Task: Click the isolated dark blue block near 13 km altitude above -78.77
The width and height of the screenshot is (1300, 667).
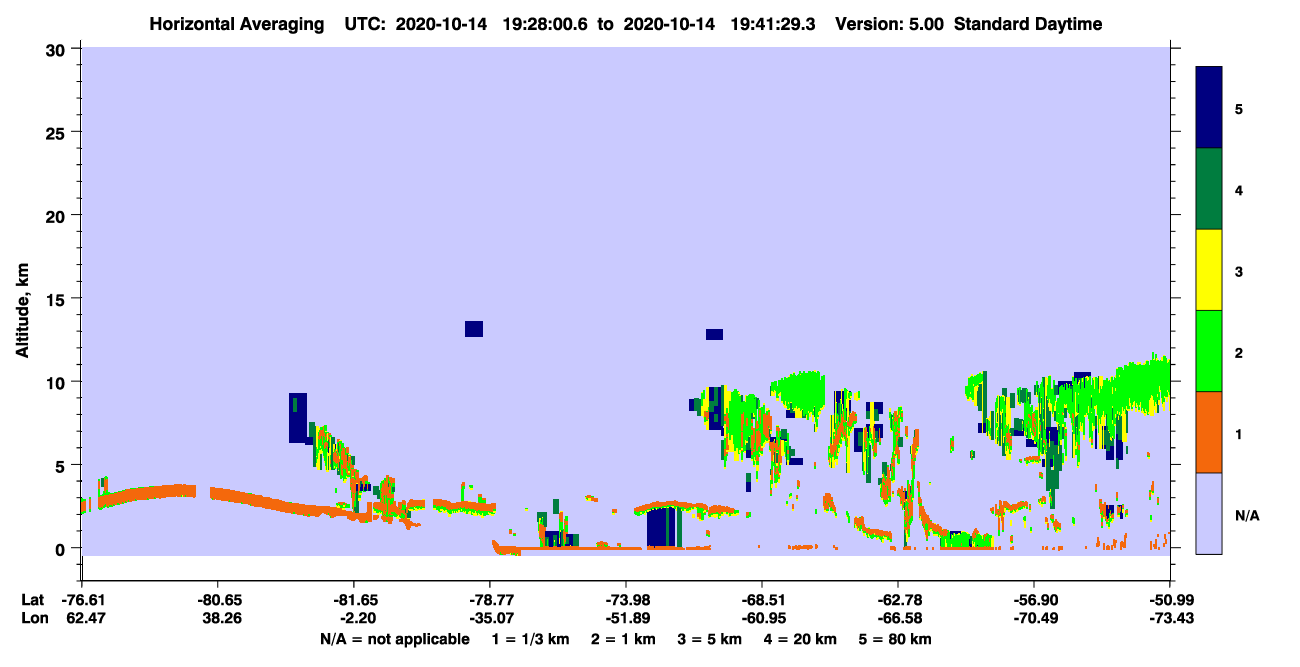Action: coord(474,329)
